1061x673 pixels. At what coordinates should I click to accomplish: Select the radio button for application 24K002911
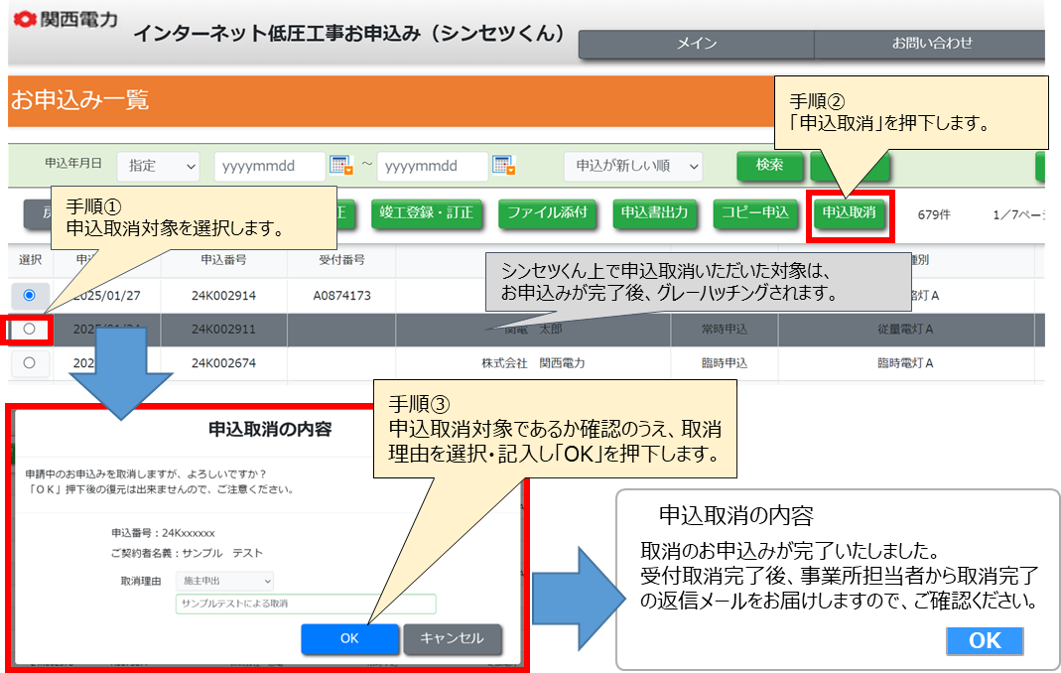pos(29,329)
